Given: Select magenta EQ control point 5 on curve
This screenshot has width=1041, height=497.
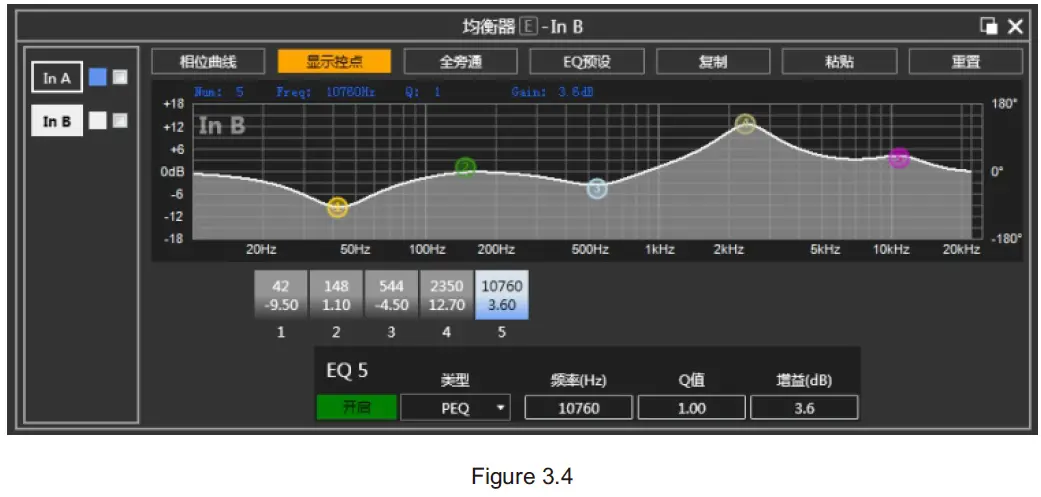Looking at the screenshot, I should (899, 158).
